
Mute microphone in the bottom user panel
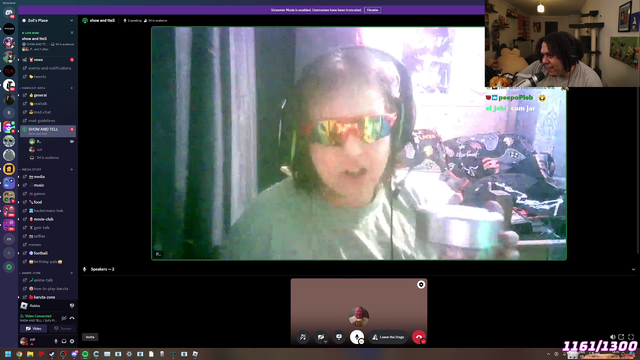pyautogui.click(x=56, y=341)
